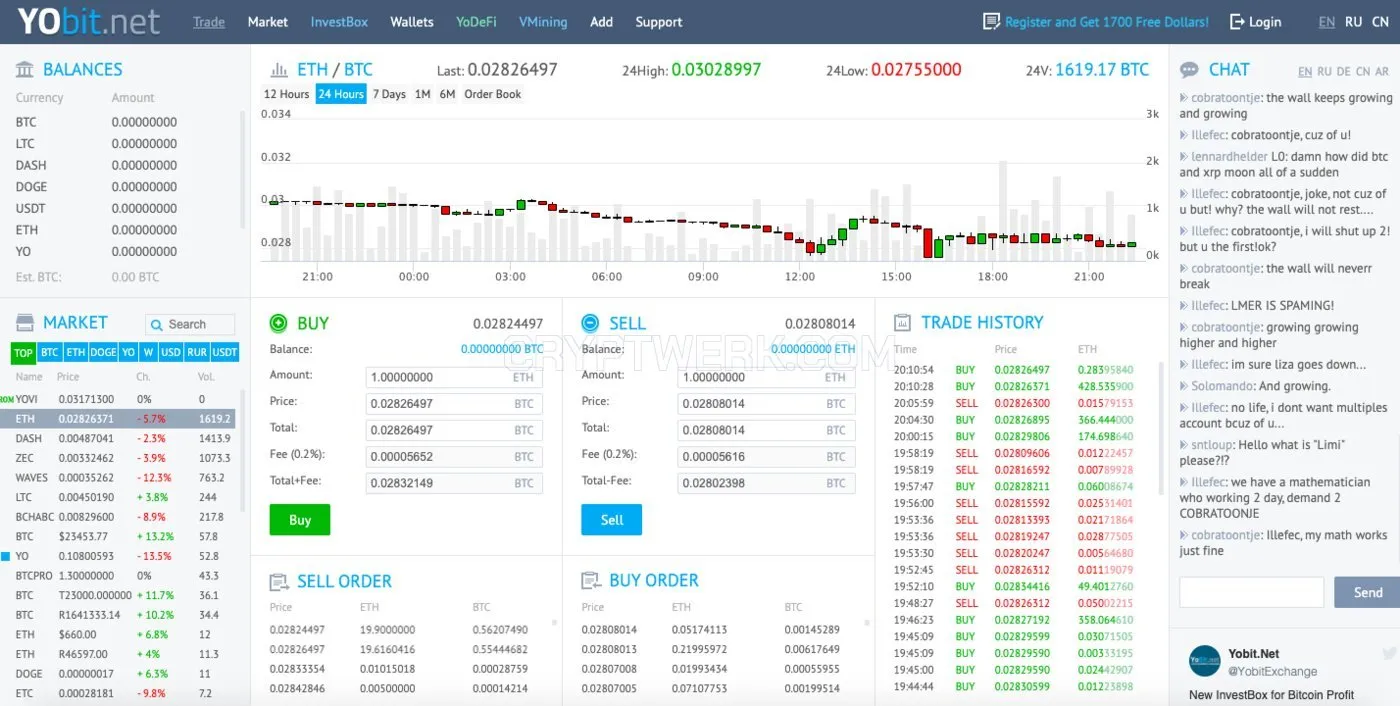
Task: Click the register form icon
Action: [x=991, y=21]
